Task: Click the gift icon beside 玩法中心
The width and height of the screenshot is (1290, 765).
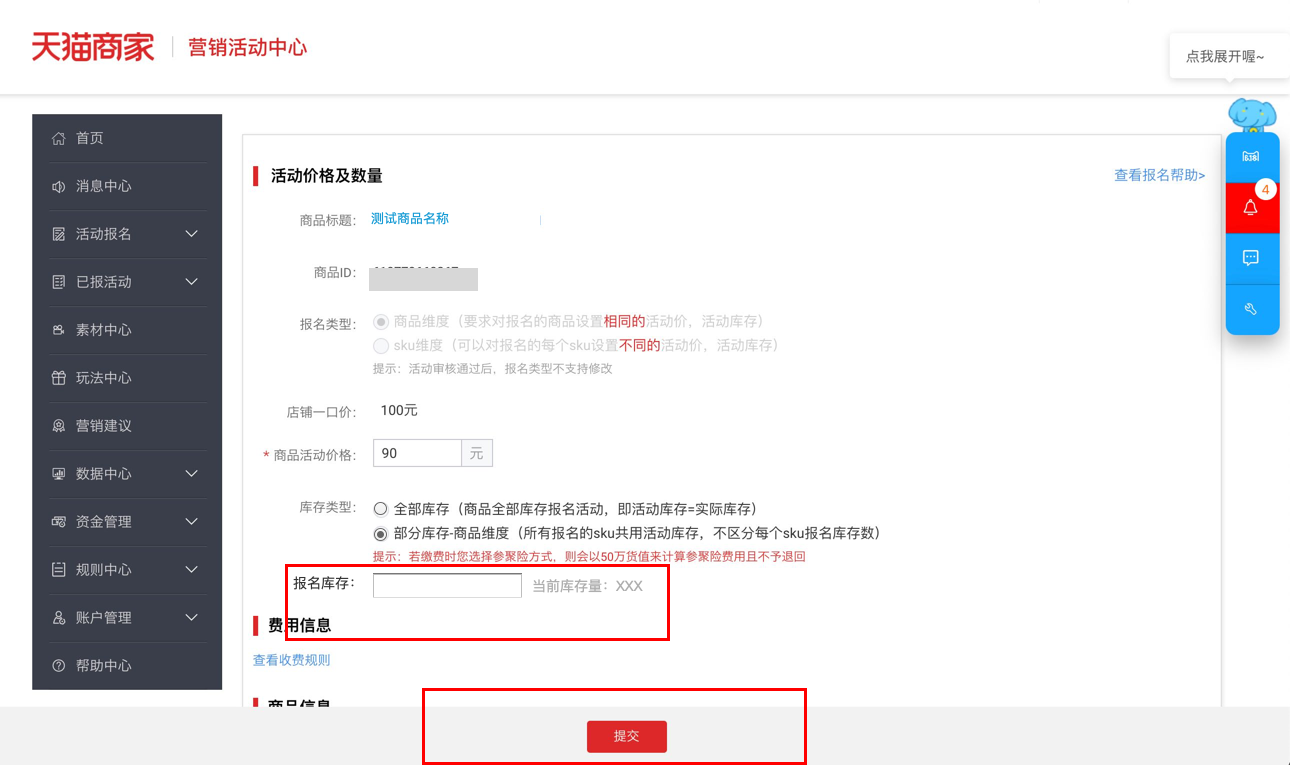Action: coord(58,378)
